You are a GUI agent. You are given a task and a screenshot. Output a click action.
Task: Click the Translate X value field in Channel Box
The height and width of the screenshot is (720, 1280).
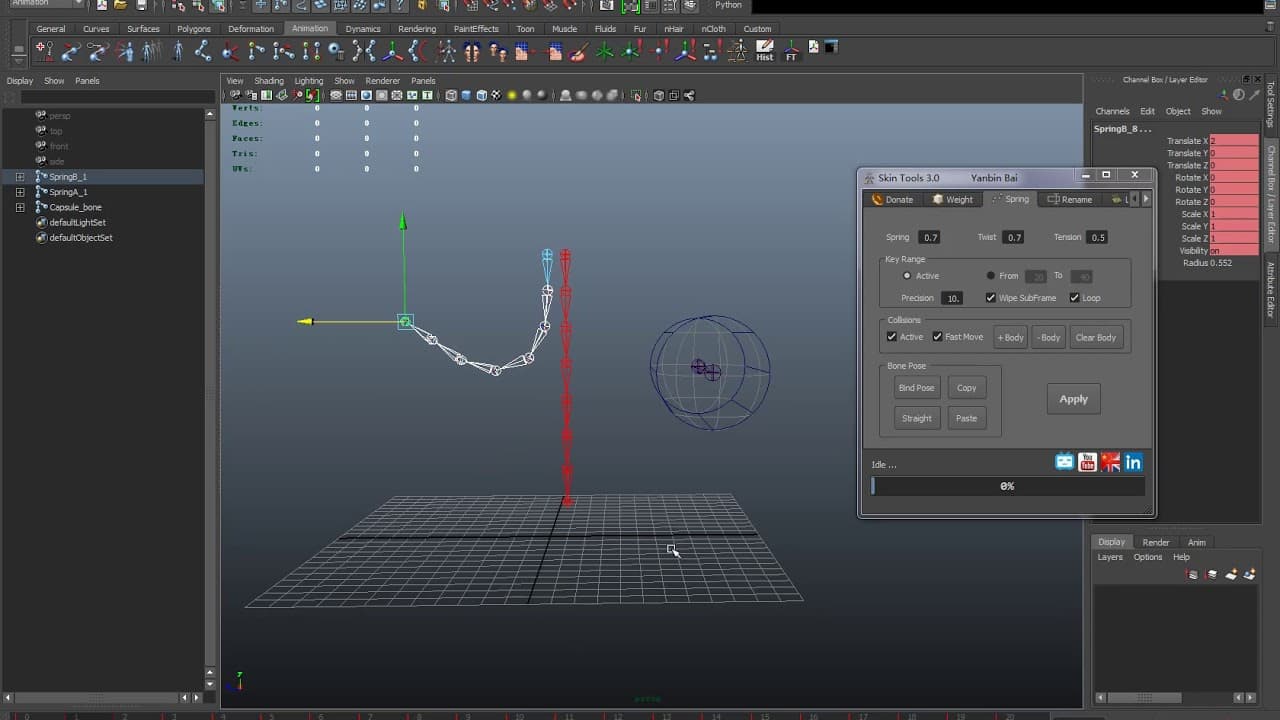pos(1234,141)
